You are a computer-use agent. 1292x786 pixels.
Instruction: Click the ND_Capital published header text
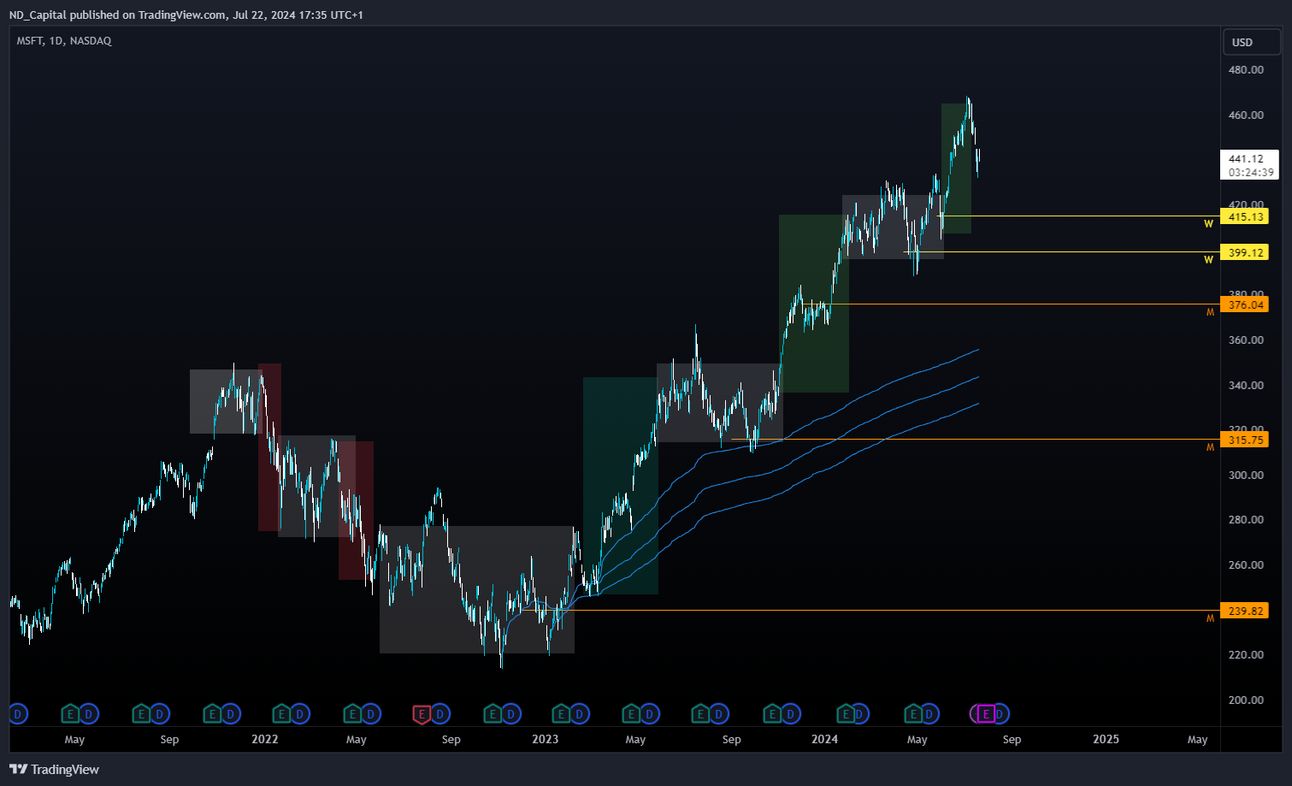coord(186,15)
